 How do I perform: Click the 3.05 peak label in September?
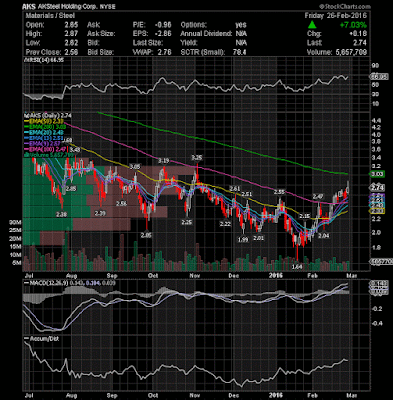click(x=135, y=166)
